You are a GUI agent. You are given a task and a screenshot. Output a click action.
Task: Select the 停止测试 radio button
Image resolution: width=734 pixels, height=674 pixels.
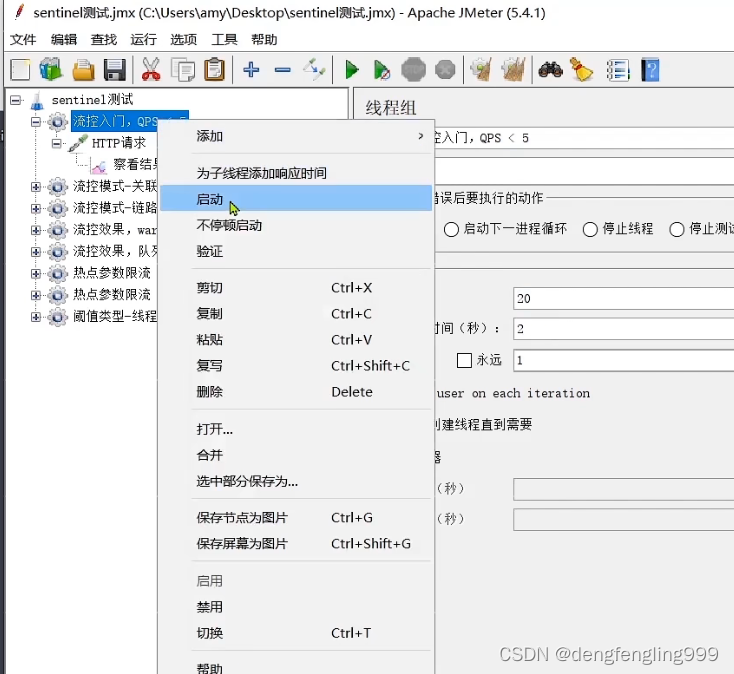tap(676, 229)
